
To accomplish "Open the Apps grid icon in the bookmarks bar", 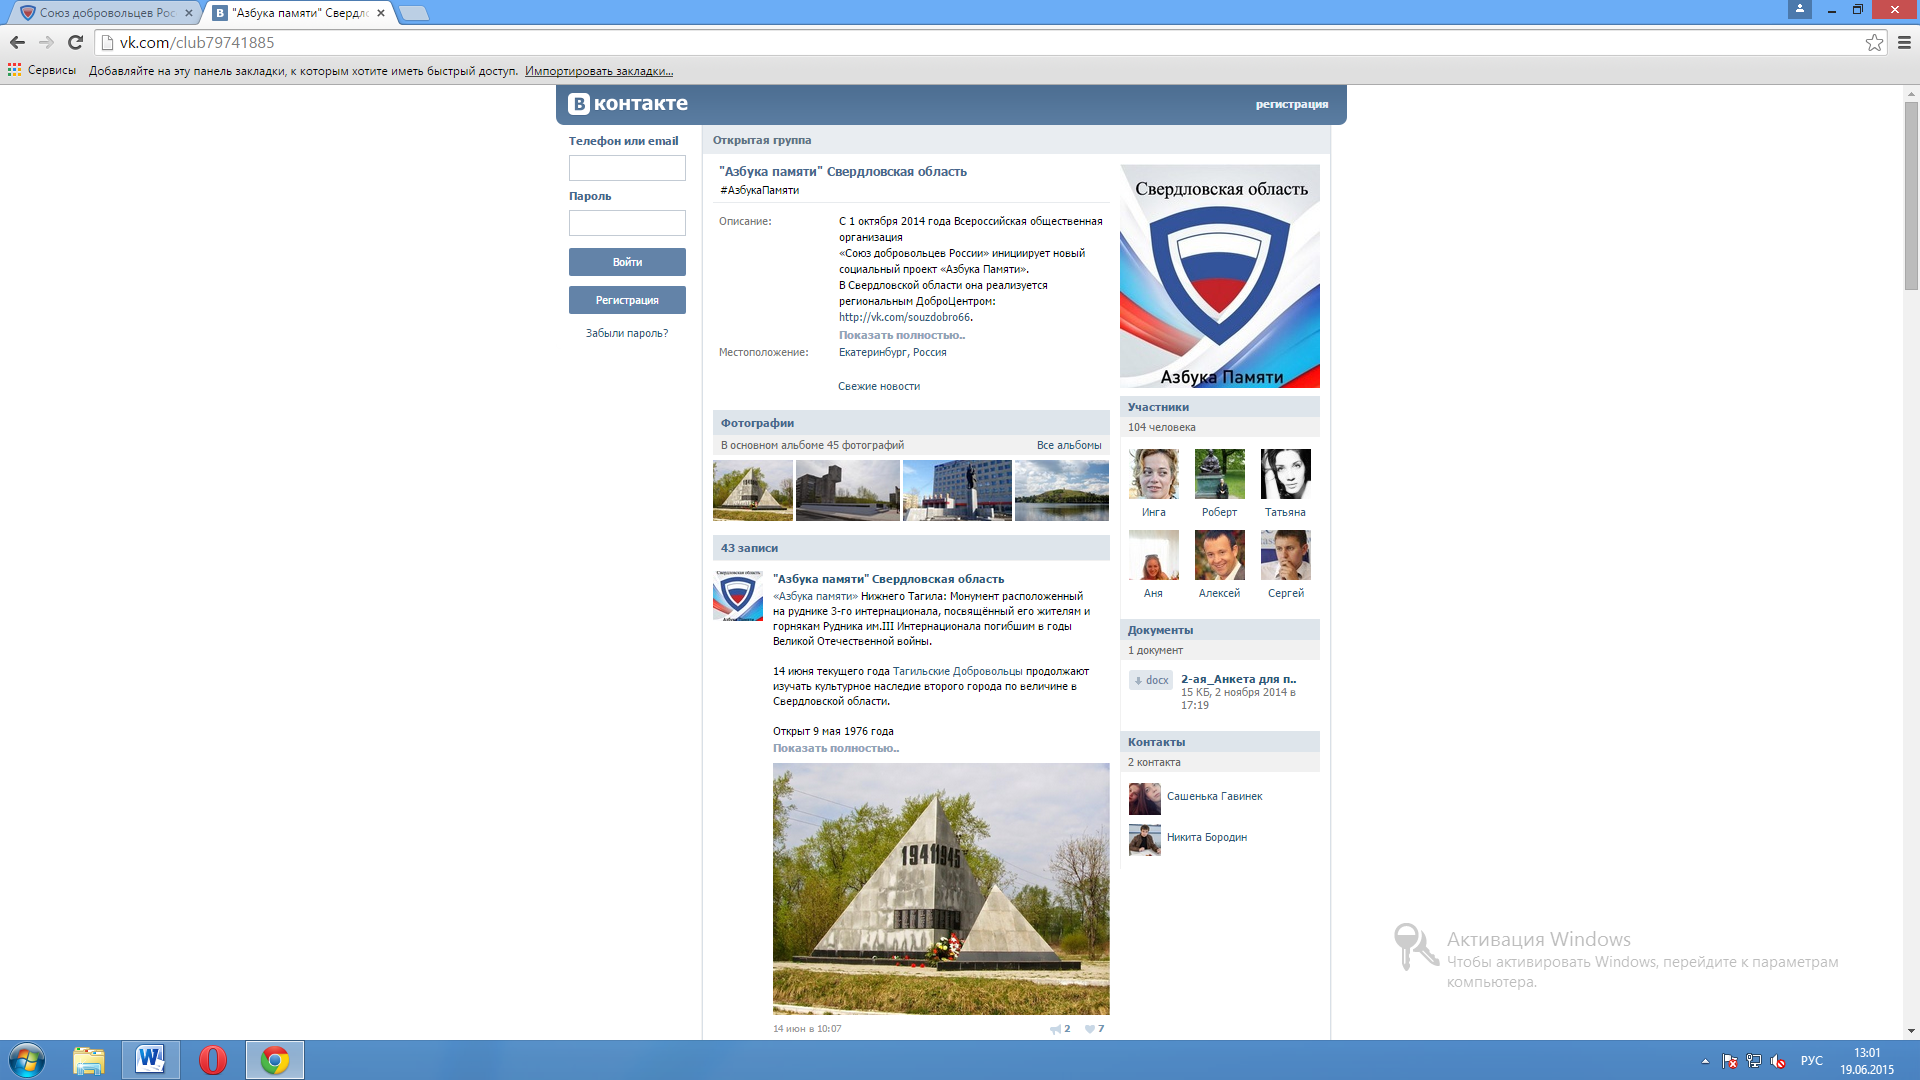I will [x=14, y=70].
